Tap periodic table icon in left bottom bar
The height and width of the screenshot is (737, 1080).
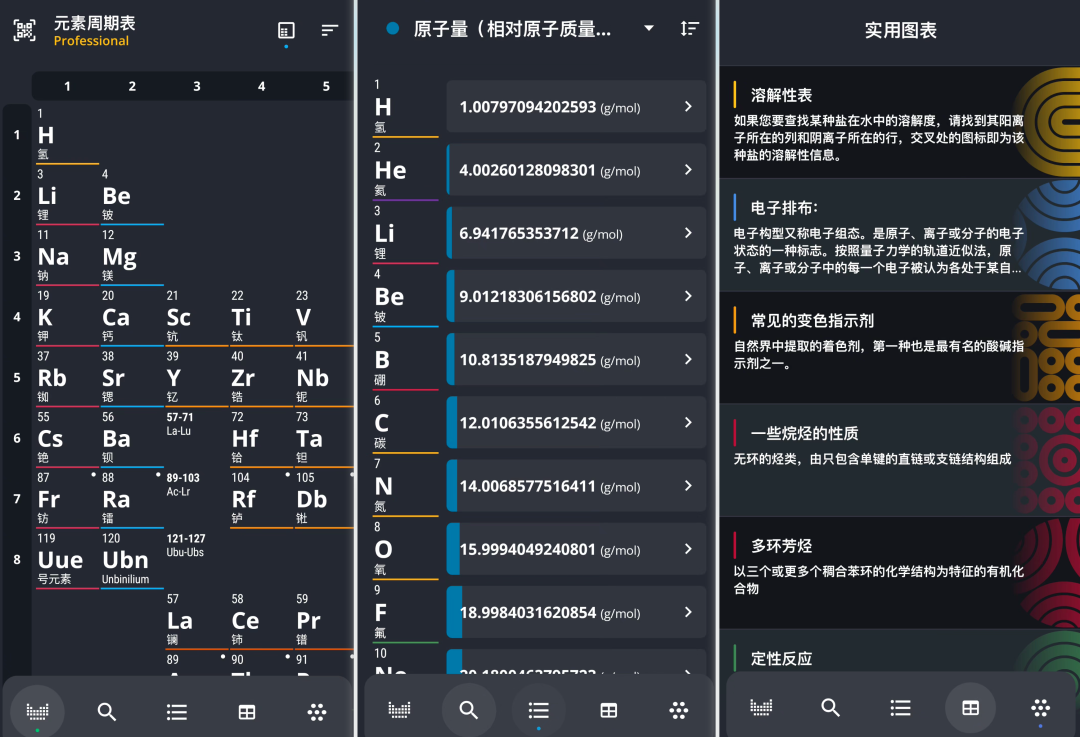point(37,711)
